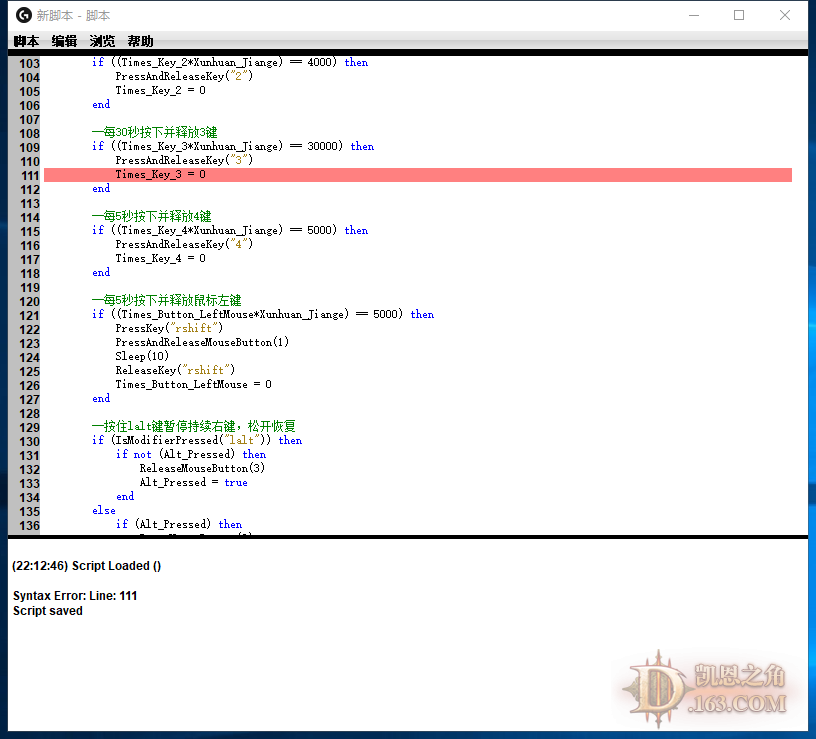Image resolution: width=816 pixels, height=739 pixels.
Task: Click the PressAndReleaseKey("3") line
Action: [184, 160]
